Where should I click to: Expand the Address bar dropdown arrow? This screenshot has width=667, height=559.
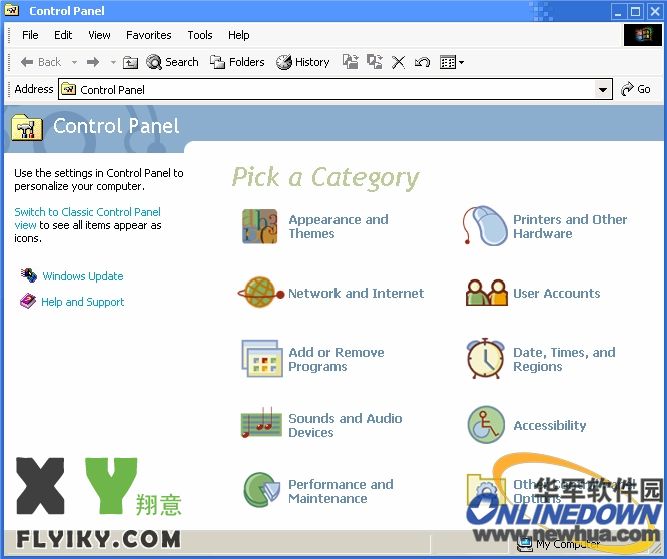602,89
